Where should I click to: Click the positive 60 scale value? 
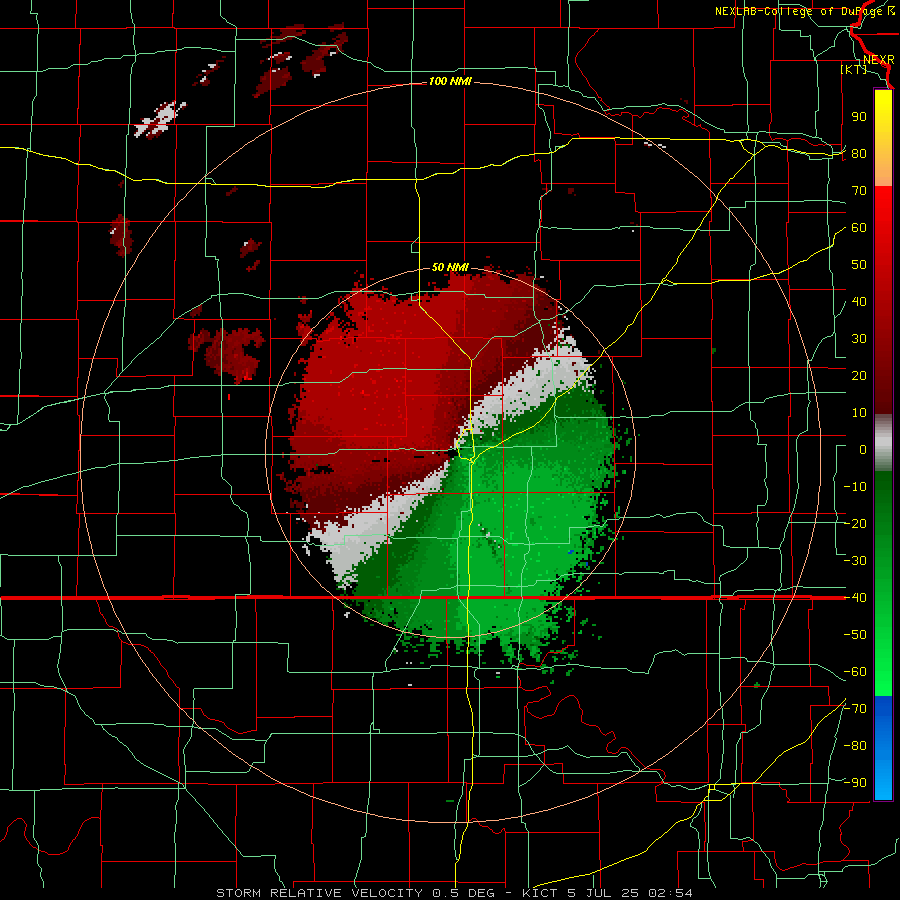(x=859, y=228)
